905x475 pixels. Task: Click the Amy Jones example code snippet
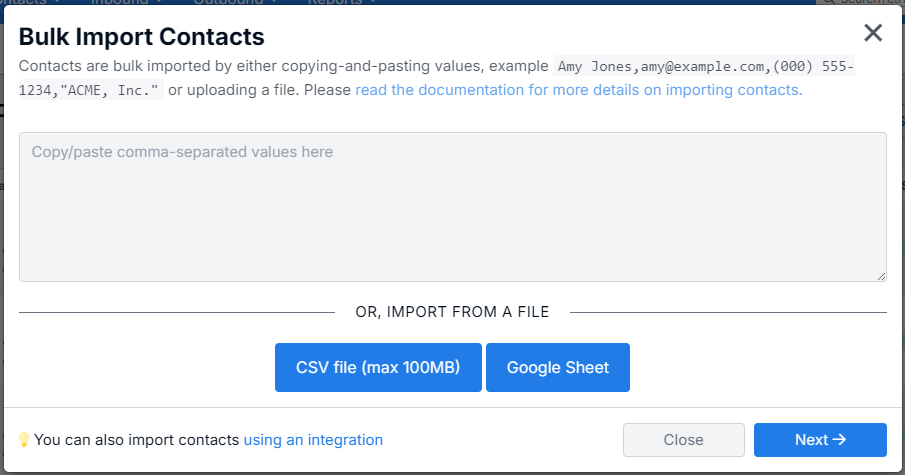click(704, 67)
